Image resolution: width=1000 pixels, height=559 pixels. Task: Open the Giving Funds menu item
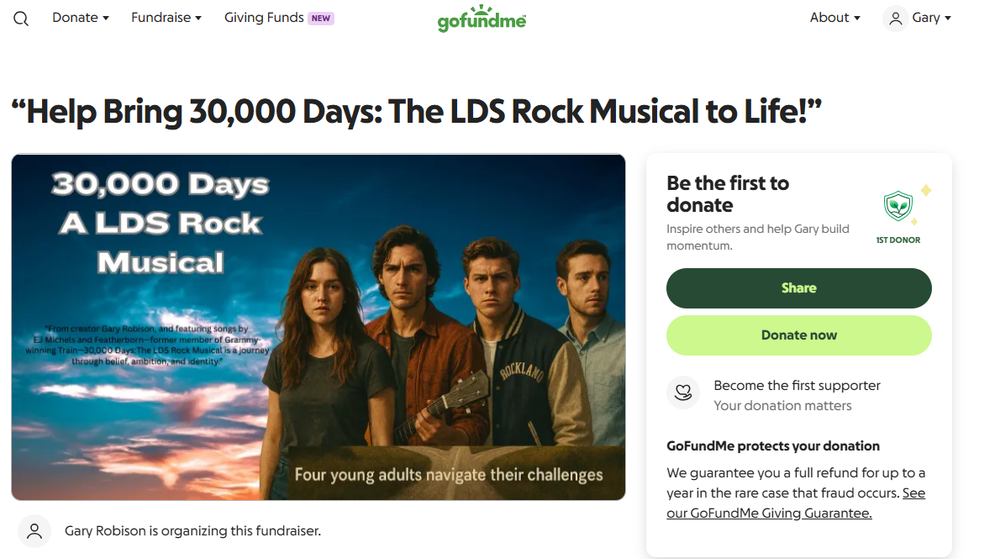(263, 18)
